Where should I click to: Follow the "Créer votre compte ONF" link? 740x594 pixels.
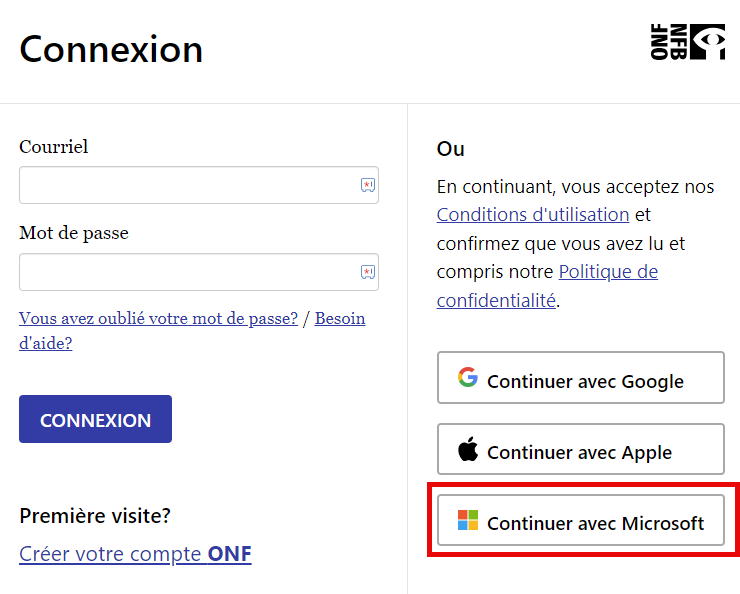click(135, 553)
